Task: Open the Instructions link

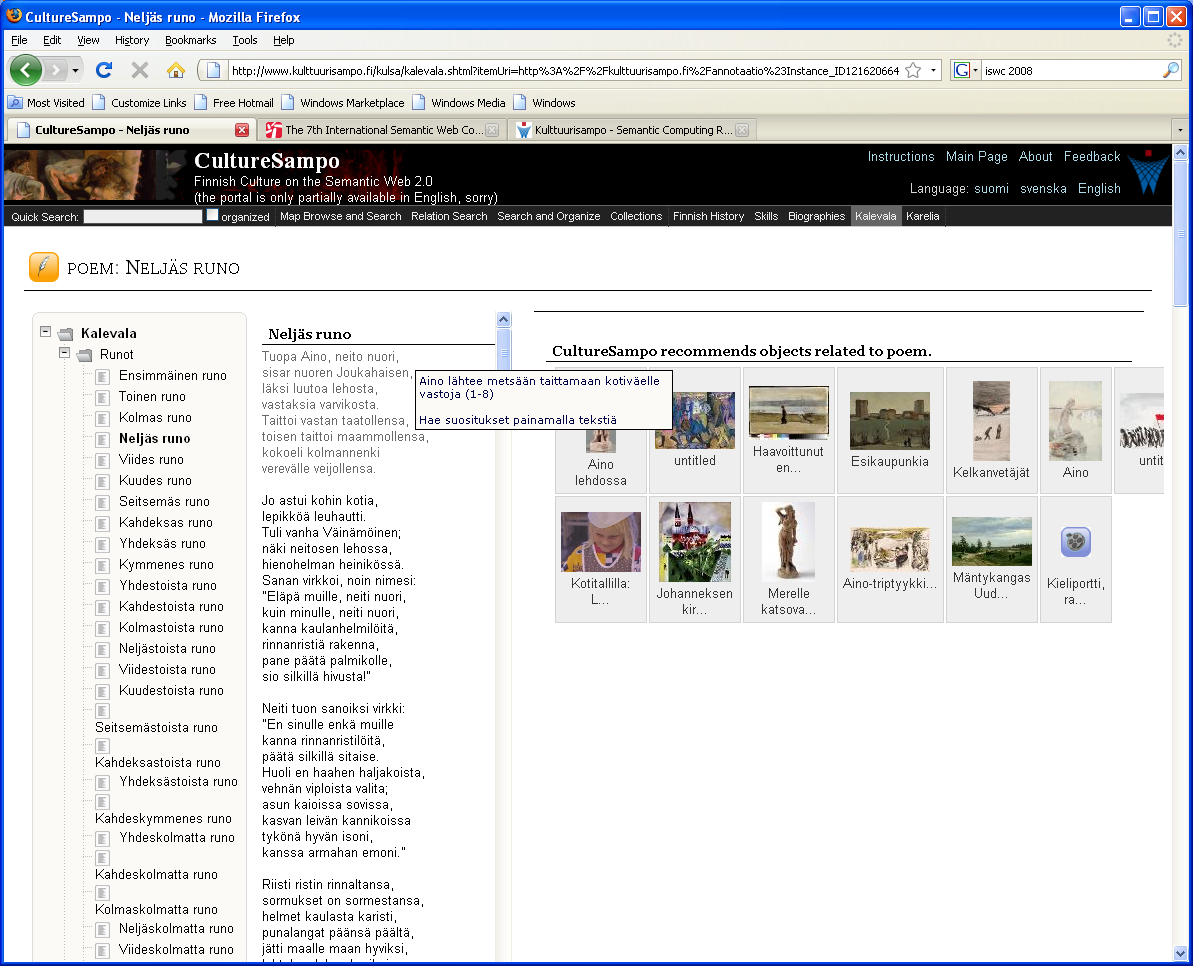Action: pos(901,157)
